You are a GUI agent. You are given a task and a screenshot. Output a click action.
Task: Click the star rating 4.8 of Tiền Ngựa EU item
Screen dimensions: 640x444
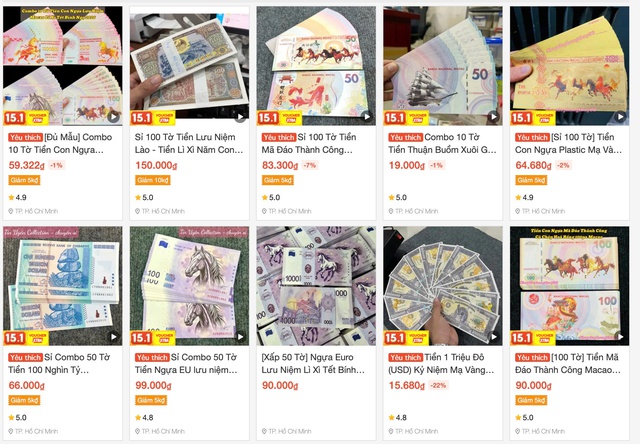pyautogui.click(x=144, y=417)
